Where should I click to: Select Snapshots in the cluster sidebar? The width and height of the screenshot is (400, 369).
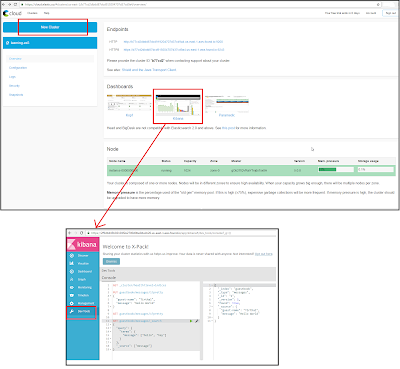(16, 95)
